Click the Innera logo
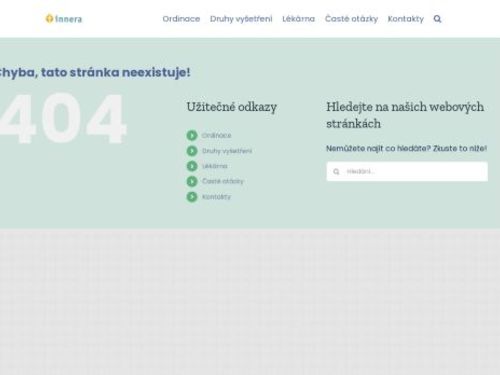The image size is (500, 375). [64, 19]
